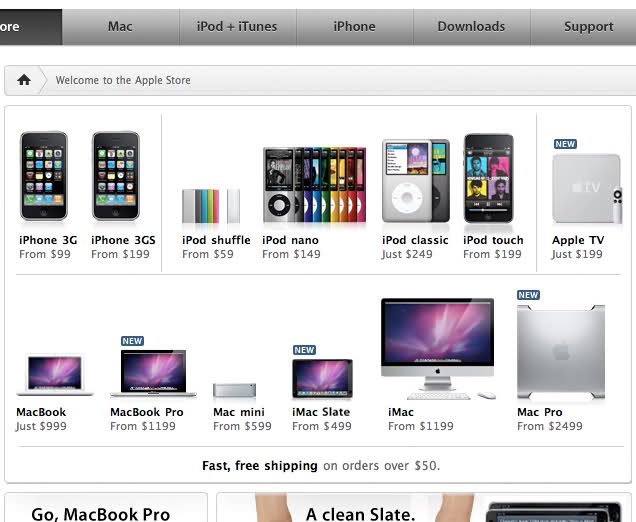
Task: Open the MacBook Pro product image
Action: pos(153,373)
